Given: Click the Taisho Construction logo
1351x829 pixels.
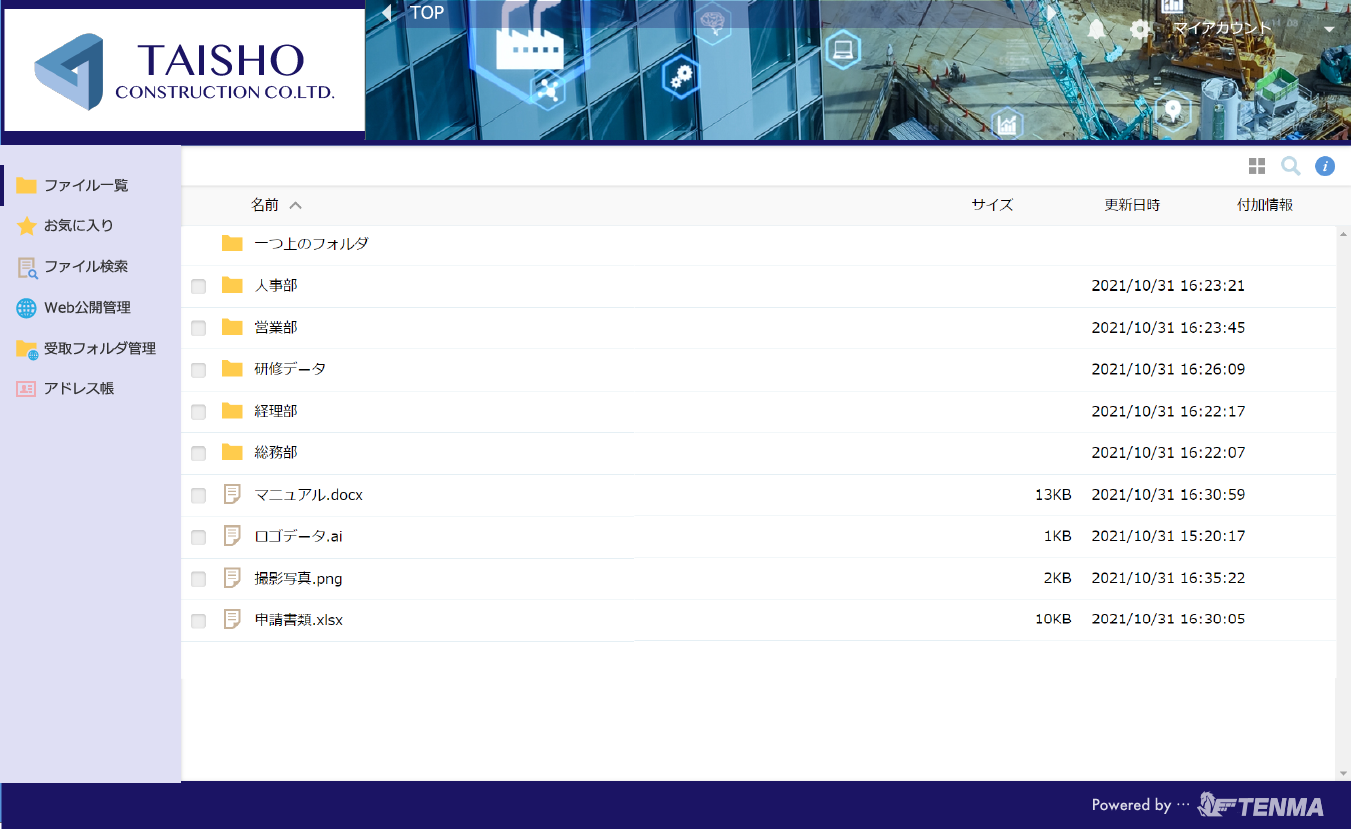Looking at the screenshot, I should click(x=184, y=70).
